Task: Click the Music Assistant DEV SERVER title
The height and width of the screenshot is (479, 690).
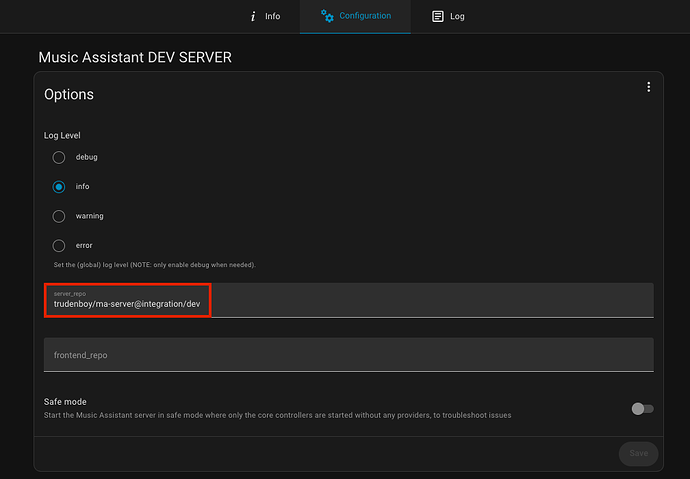Action: (x=135, y=57)
